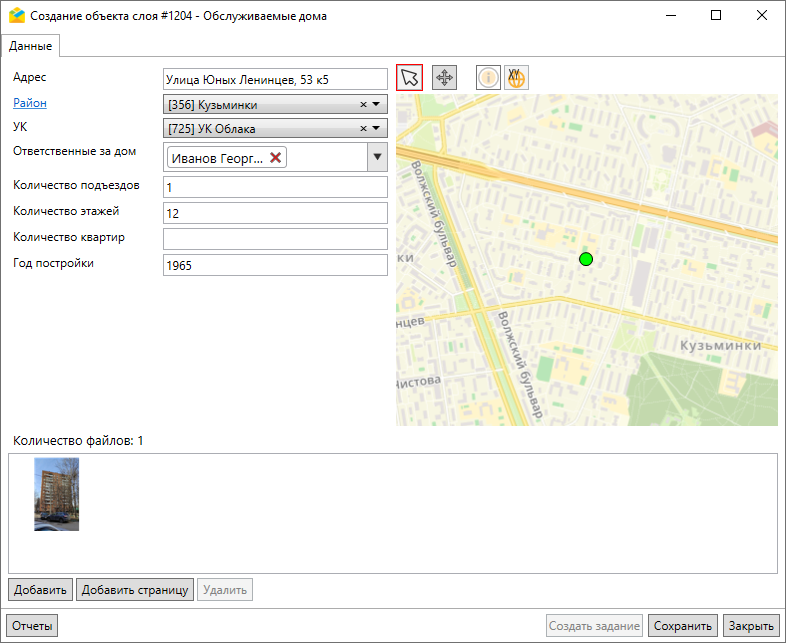Focus the Количество квартир input field
This screenshot has height=643, width=786.
[x=274, y=239]
